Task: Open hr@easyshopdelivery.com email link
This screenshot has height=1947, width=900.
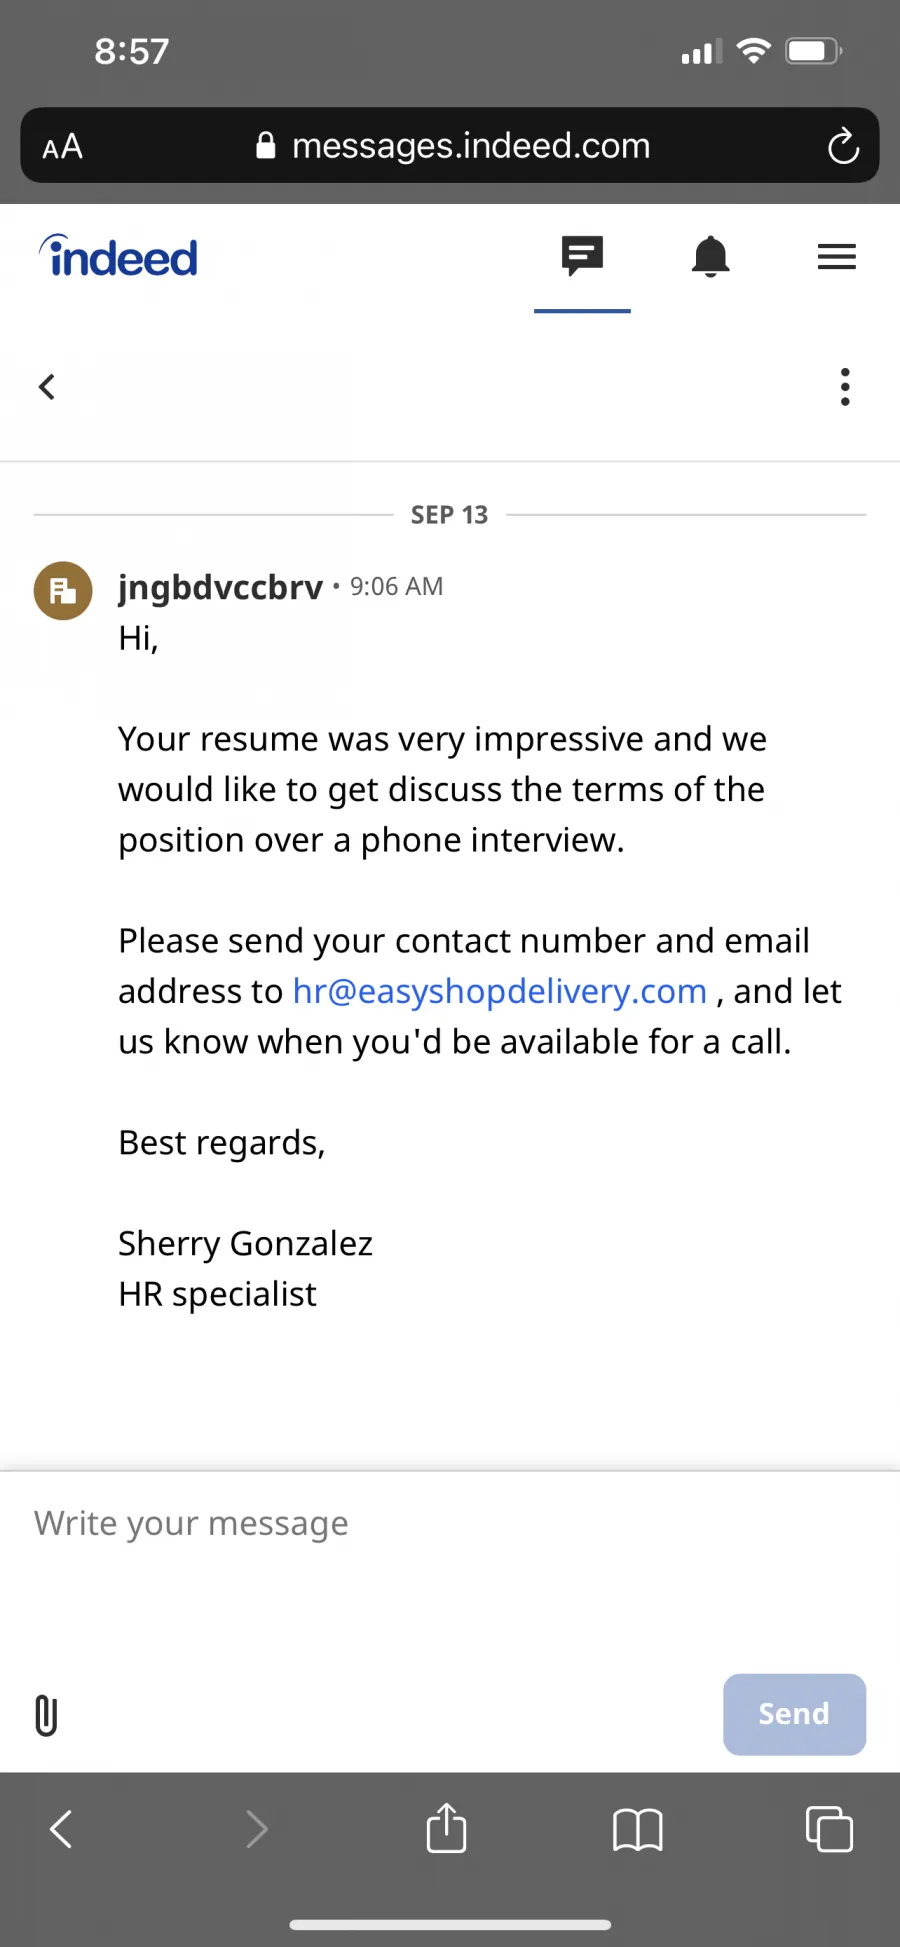Action: coord(500,991)
